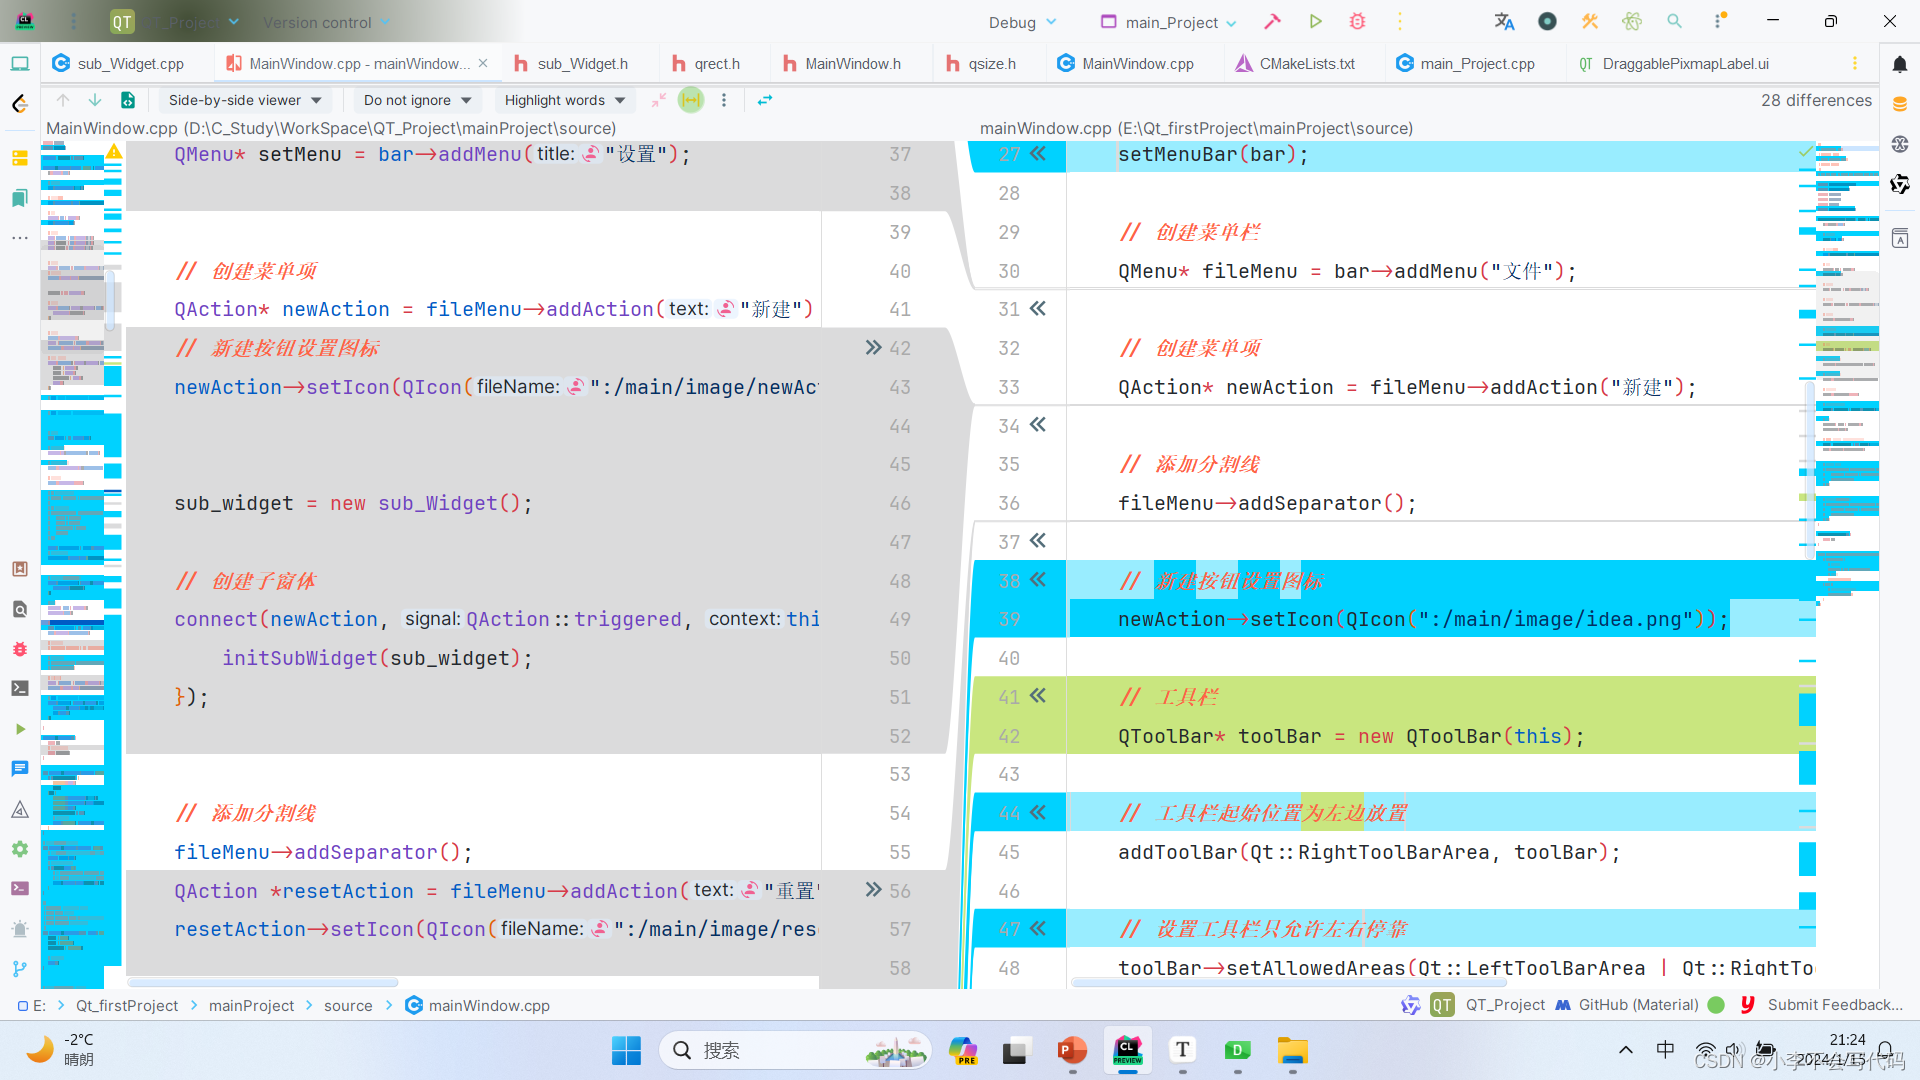Close the MainWindow.cpp diff tab
Screen dimensions: 1920x1080
pos(483,63)
